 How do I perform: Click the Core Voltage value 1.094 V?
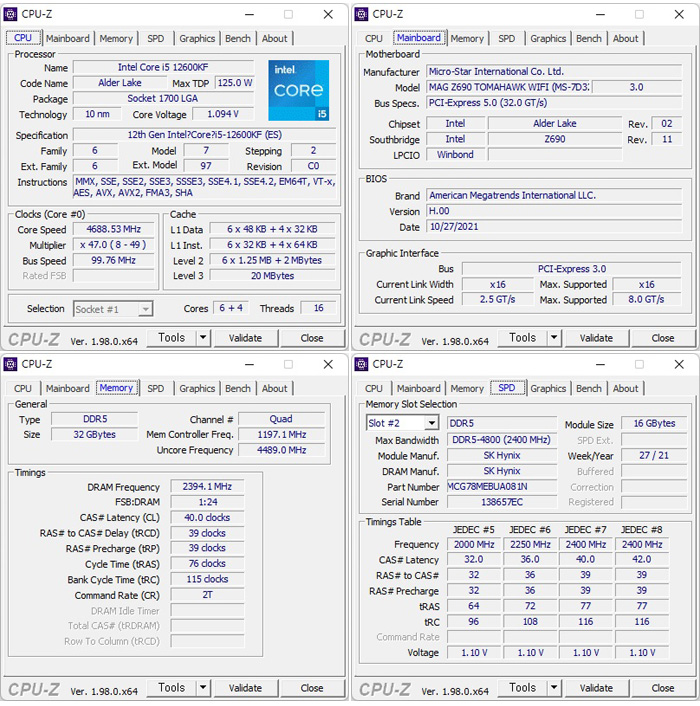[223, 114]
